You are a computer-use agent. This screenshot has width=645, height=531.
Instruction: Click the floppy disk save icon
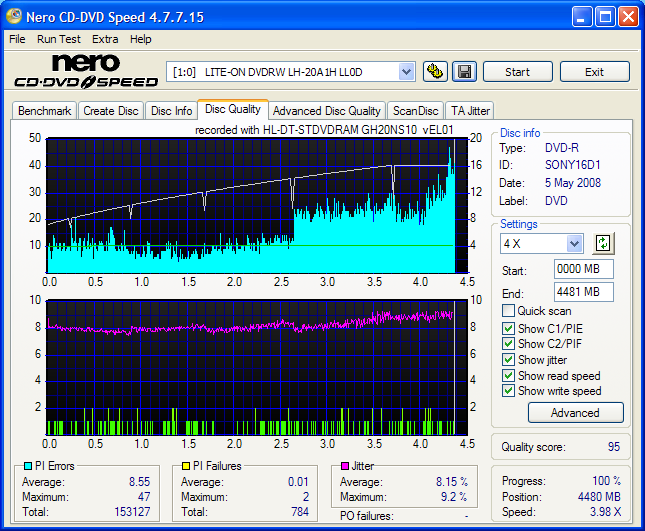pyautogui.click(x=463, y=71)
